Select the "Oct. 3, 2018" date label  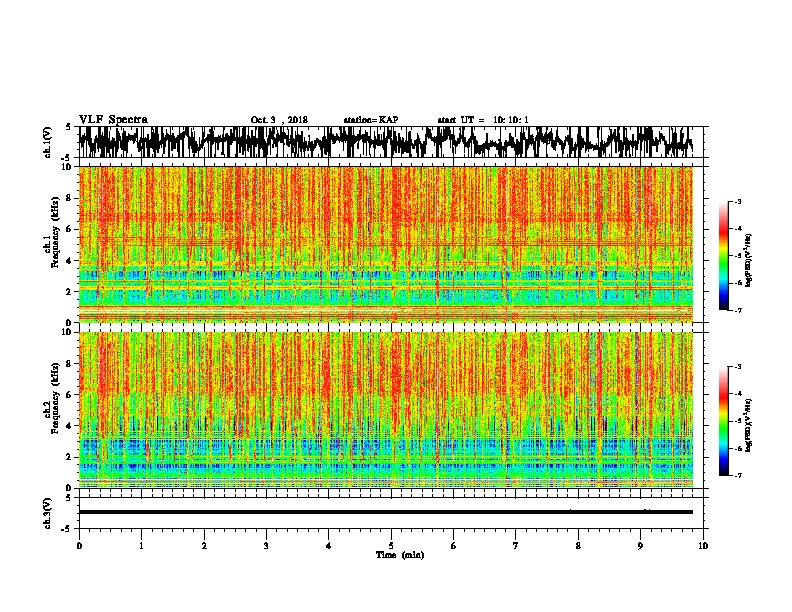click(279, 120)
